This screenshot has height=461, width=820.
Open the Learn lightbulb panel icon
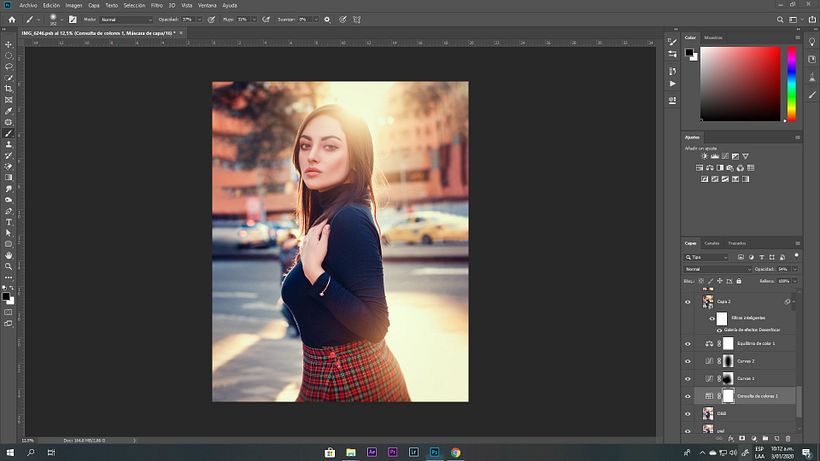pyautogui.click(x=812, y=42)
